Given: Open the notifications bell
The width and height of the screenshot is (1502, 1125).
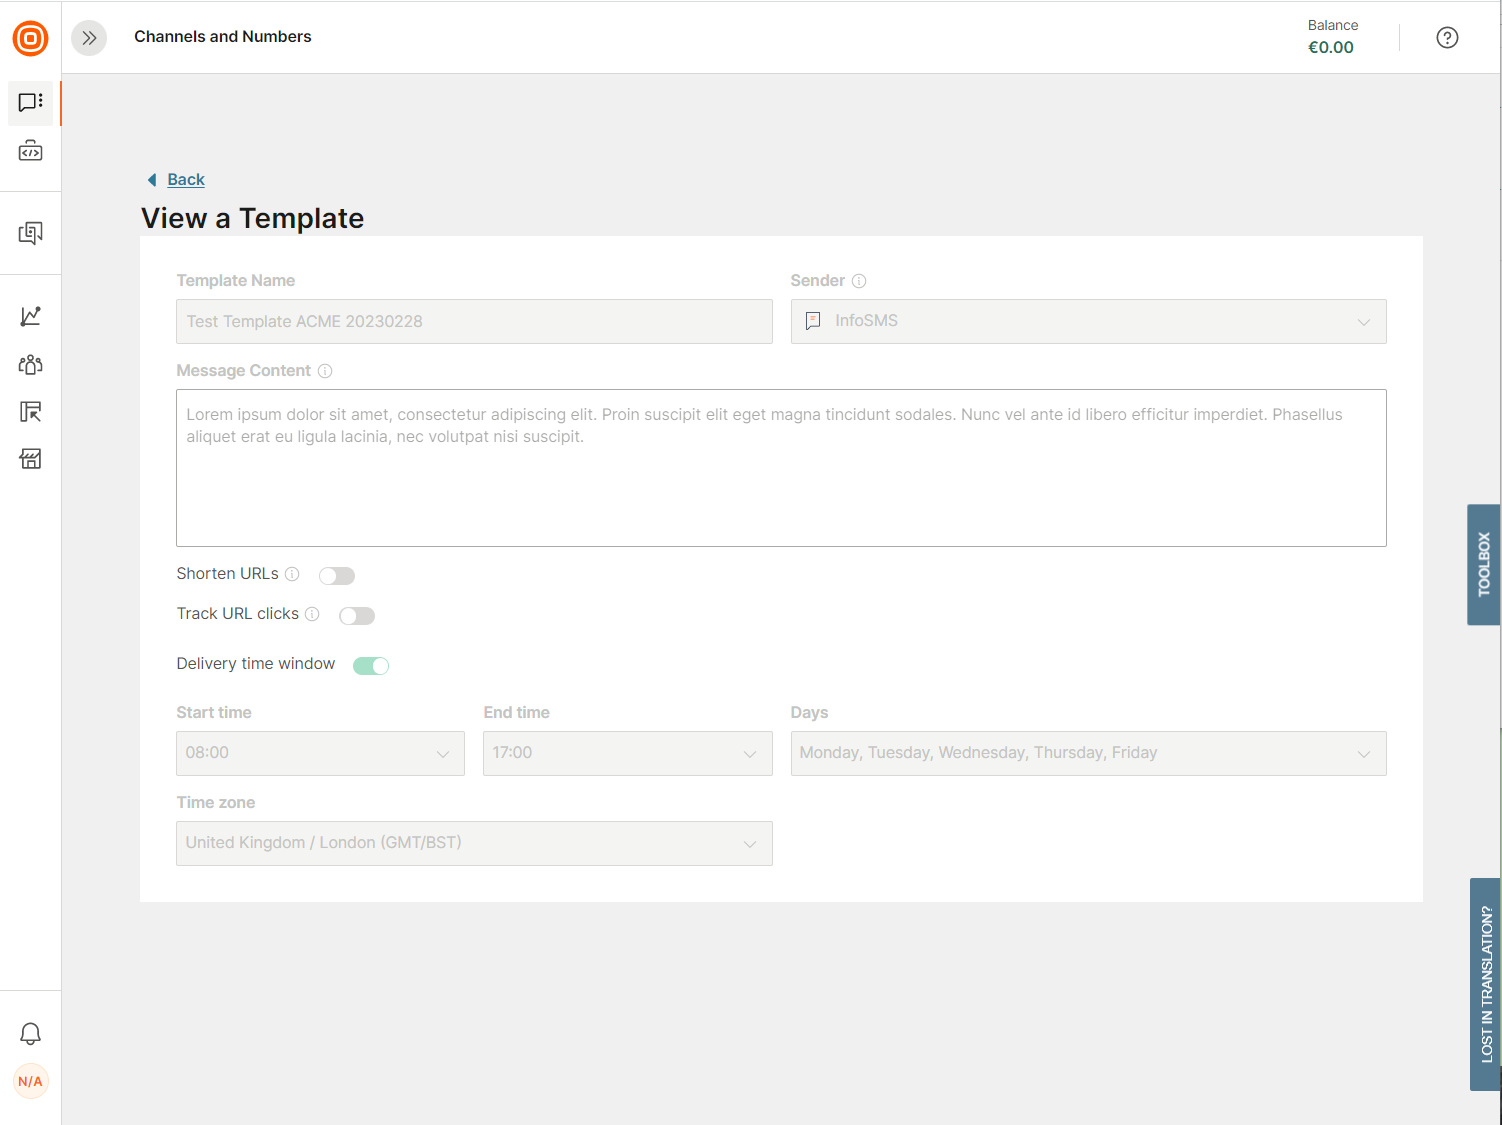Looking at the screenshot, I should [x=30, y=1033].
